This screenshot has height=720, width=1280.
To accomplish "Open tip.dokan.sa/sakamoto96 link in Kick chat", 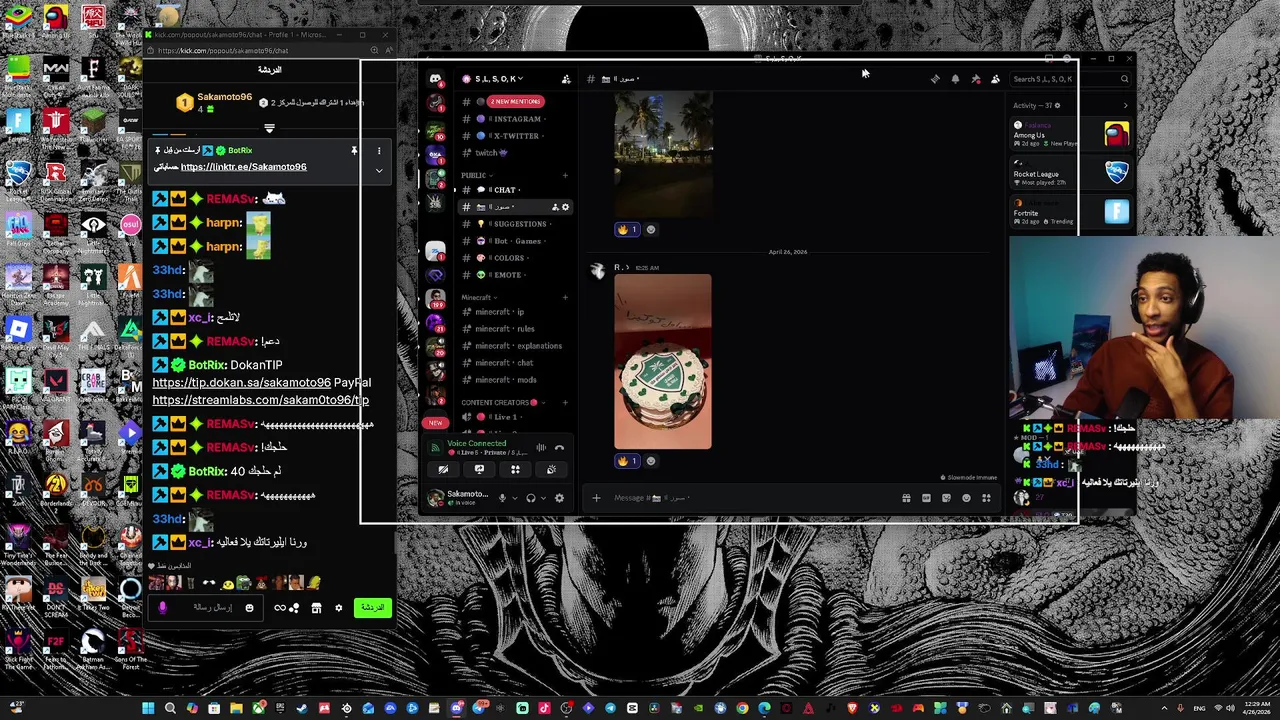I will pyautogui.click(x=241, y=382).
